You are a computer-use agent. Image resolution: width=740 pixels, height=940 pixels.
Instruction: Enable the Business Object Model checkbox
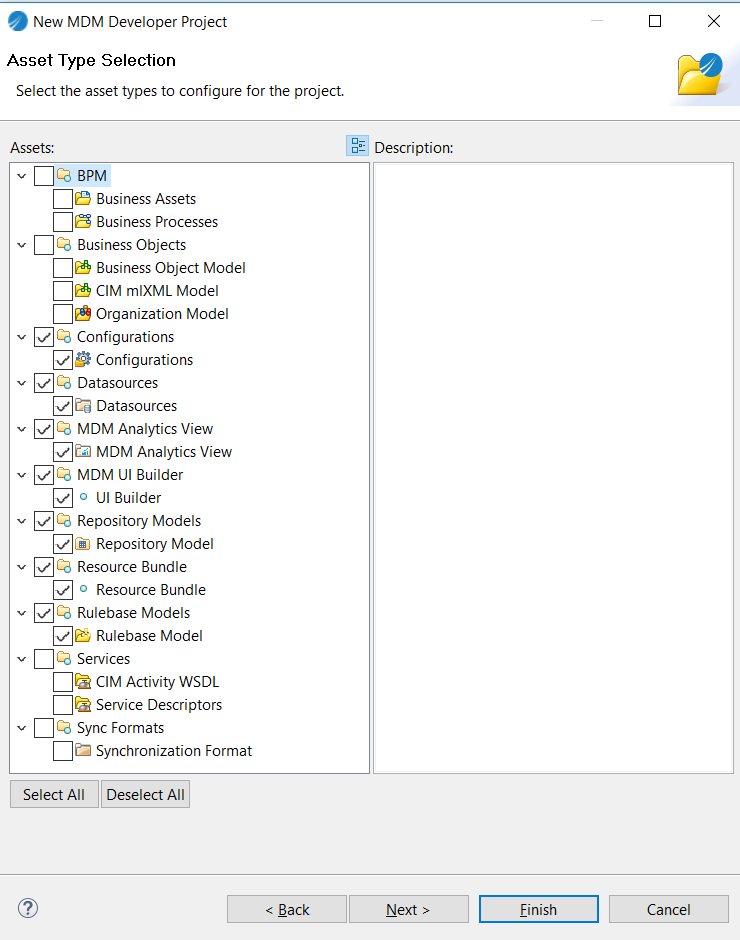pos(63,268)
